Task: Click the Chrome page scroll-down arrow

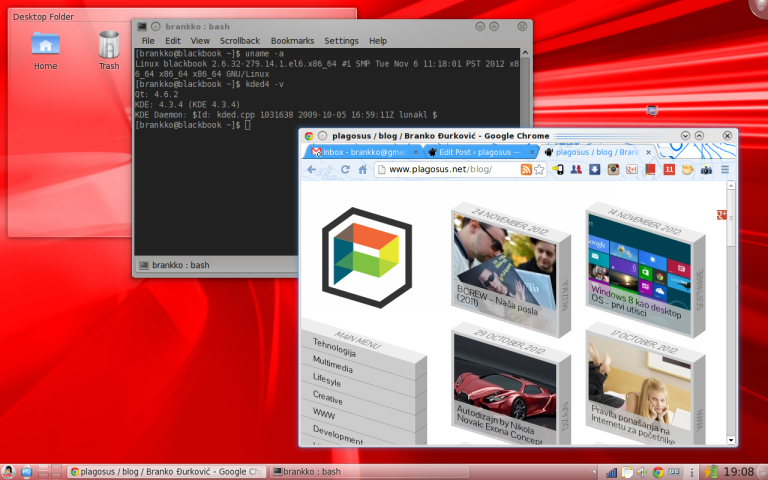Action: [731, 440]
